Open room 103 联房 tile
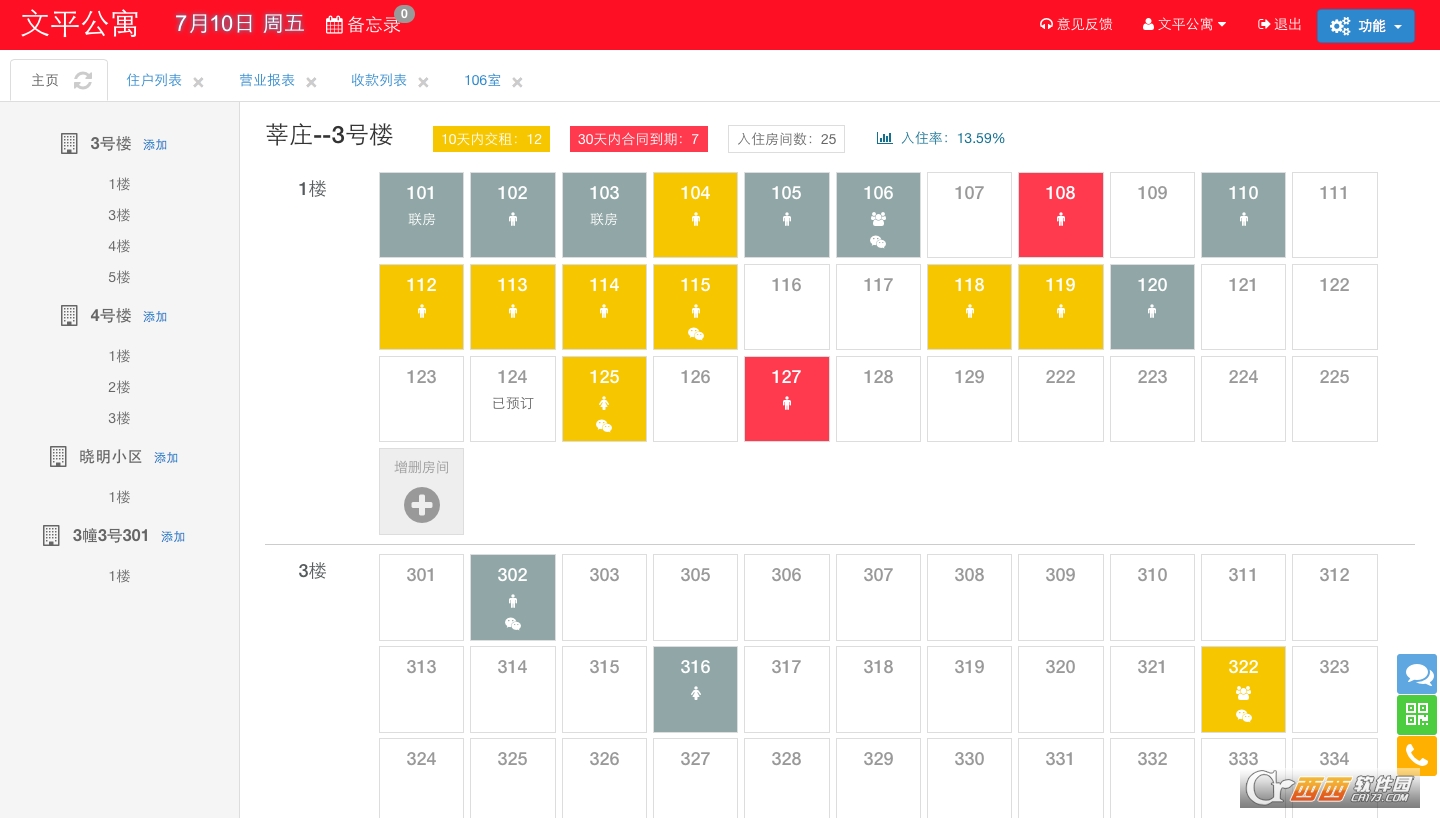Viewport: 1440px width, 818px height. pyautogui.click(x=604, y=215)
